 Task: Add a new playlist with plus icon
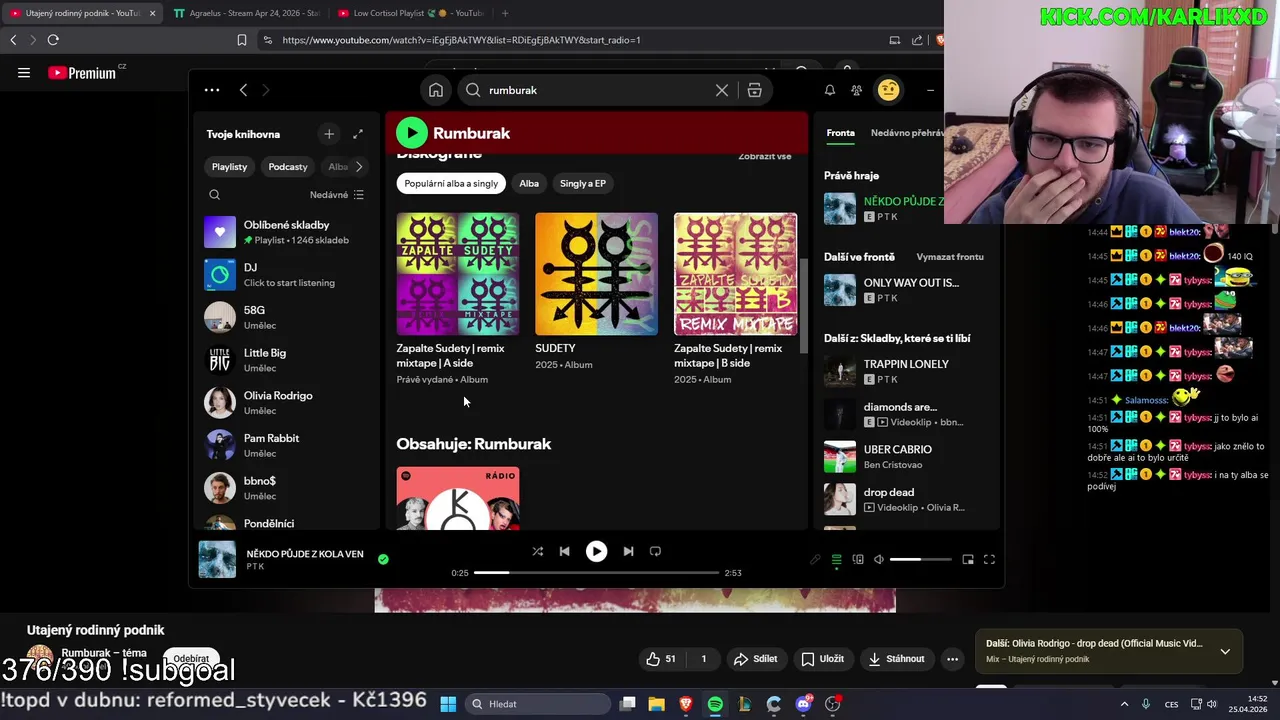tap(329, 134)
